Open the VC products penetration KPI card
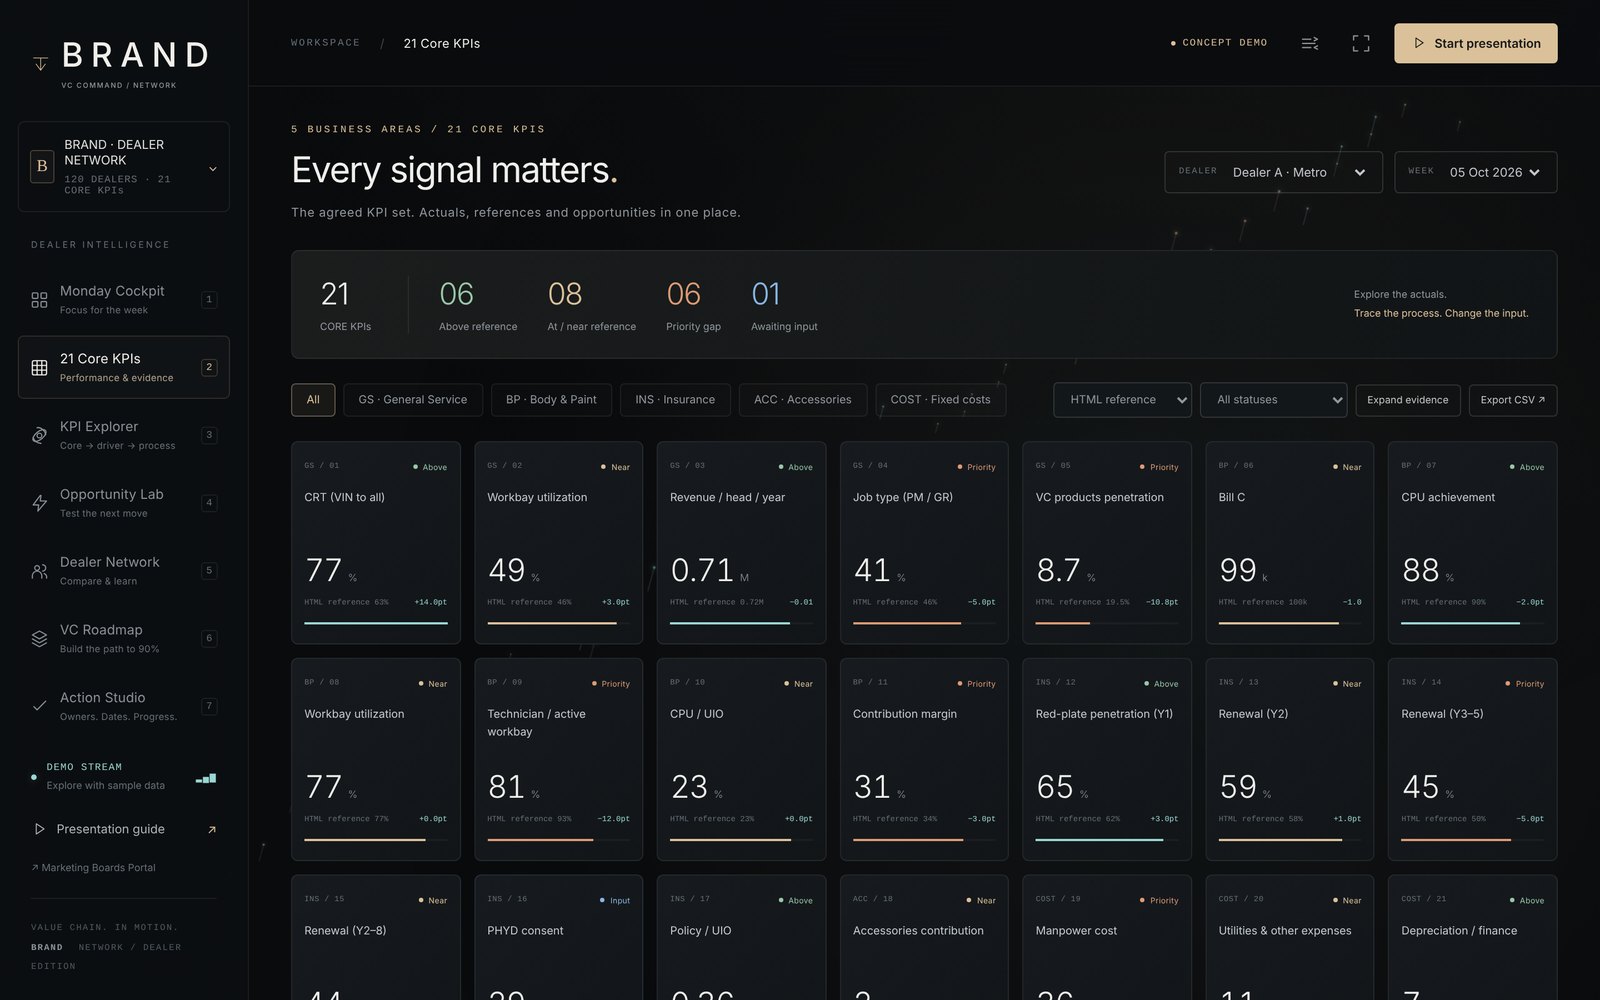The height and width of the screenshot is (1000, 1600). pos(1107,542)
